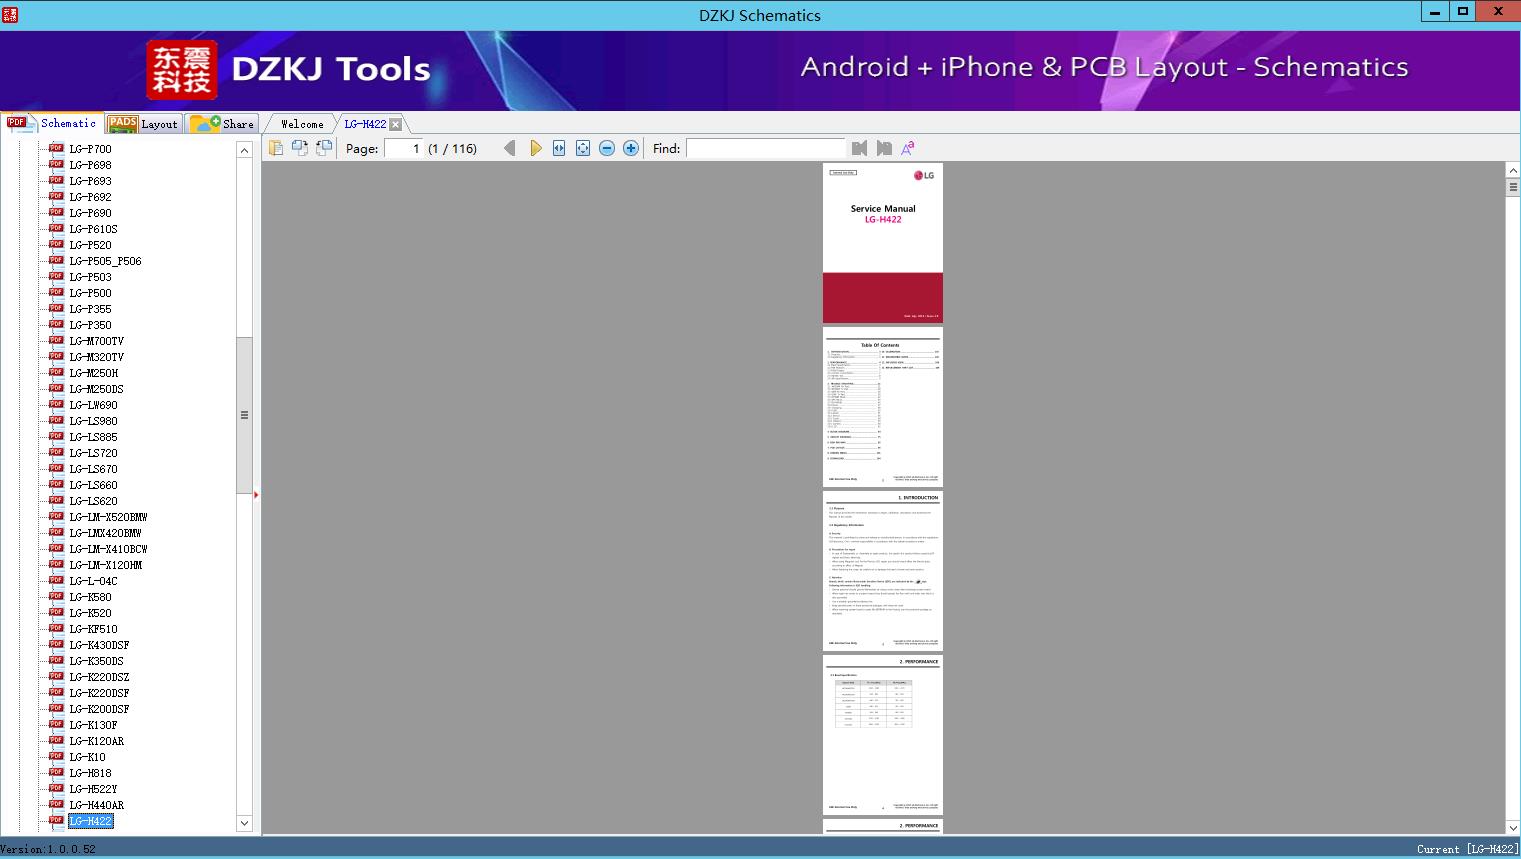
Task: Click the Page number input field
Action: pos(404,148)
